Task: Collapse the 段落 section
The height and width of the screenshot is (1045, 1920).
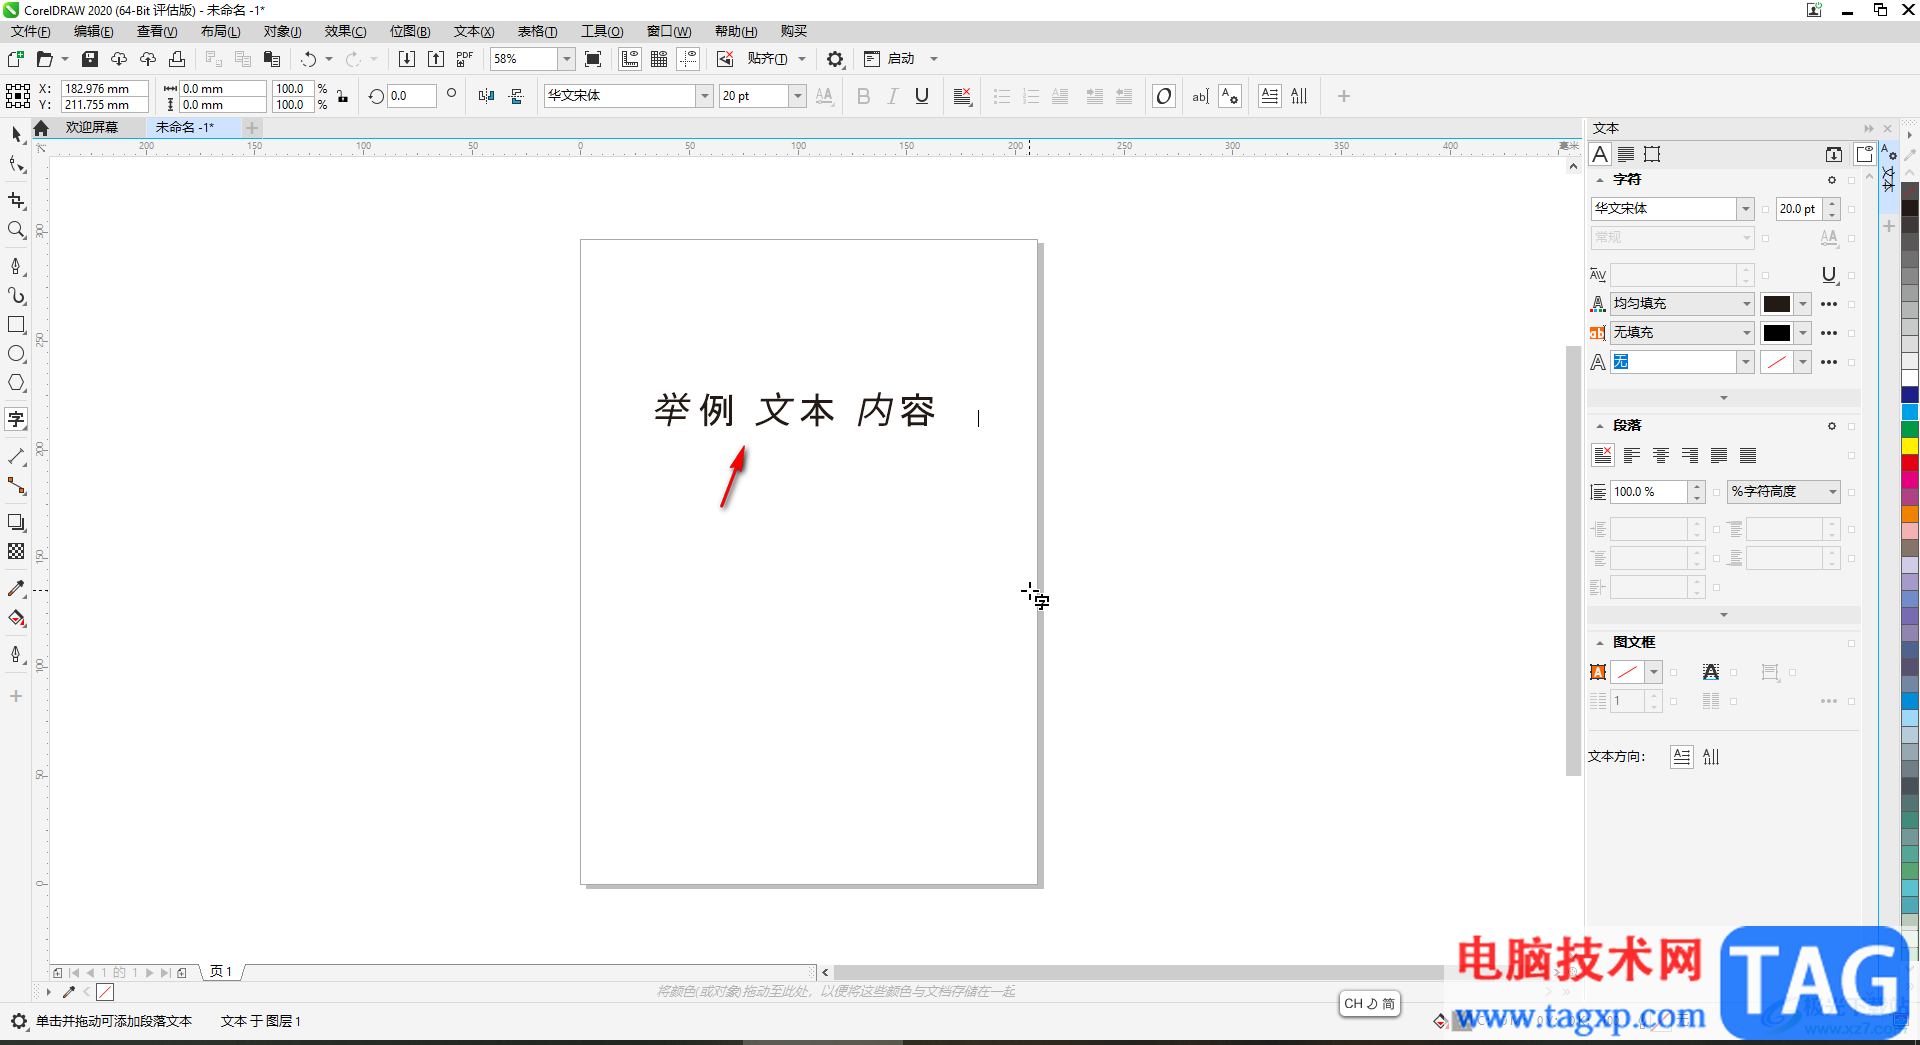Action: coord(1600,426)
